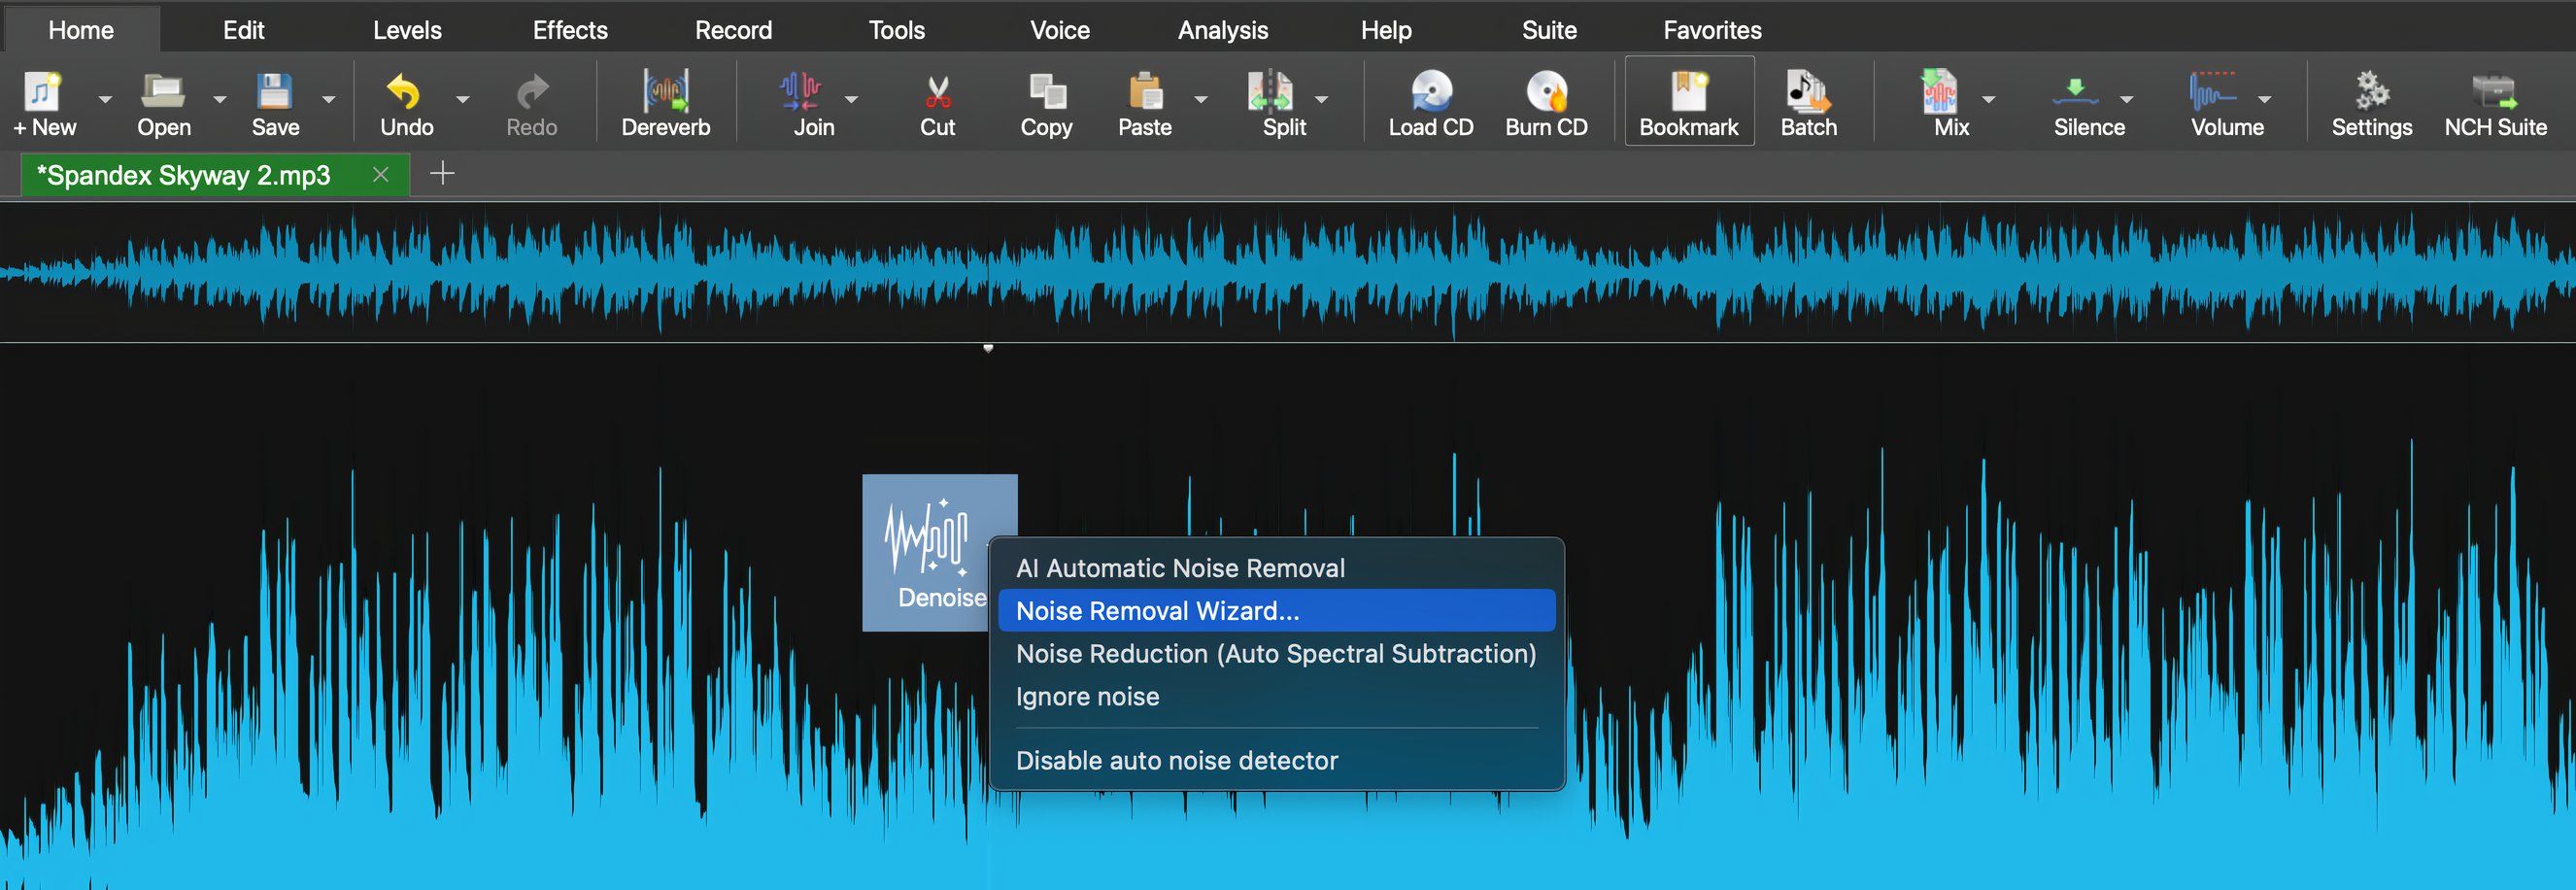Add a Bookmark

1688,100
